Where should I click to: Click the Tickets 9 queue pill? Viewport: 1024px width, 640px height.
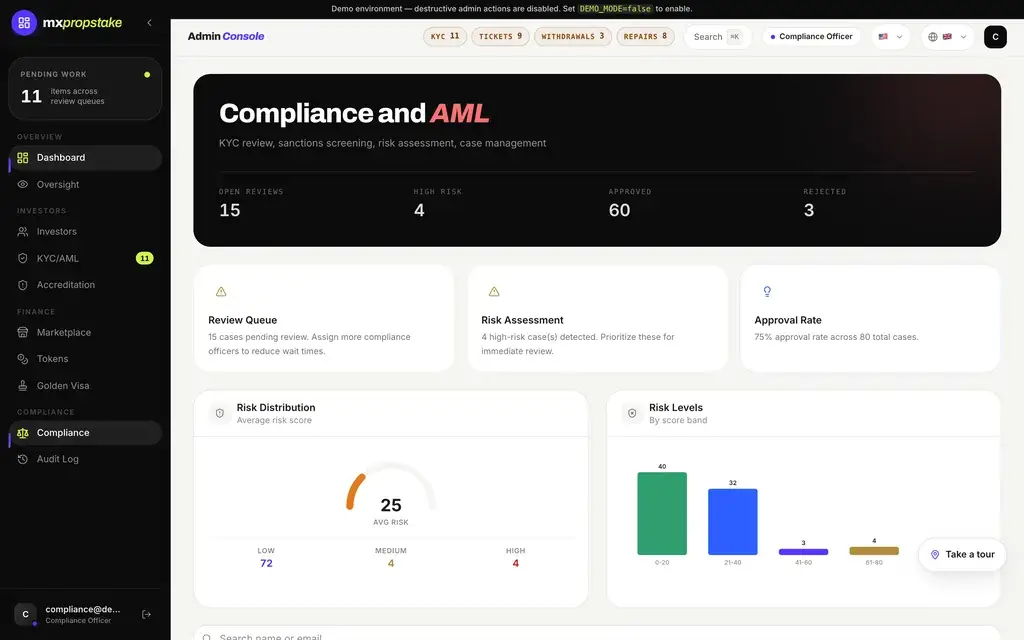tap(500, 37)
